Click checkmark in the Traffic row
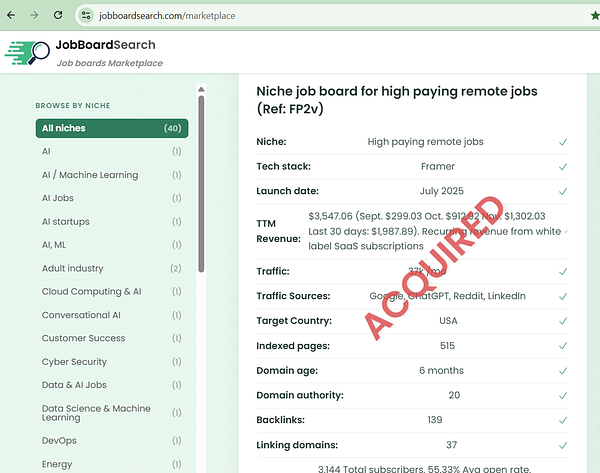Image resolution: width=600 pixels, height=473 pixels. point(563,272)
